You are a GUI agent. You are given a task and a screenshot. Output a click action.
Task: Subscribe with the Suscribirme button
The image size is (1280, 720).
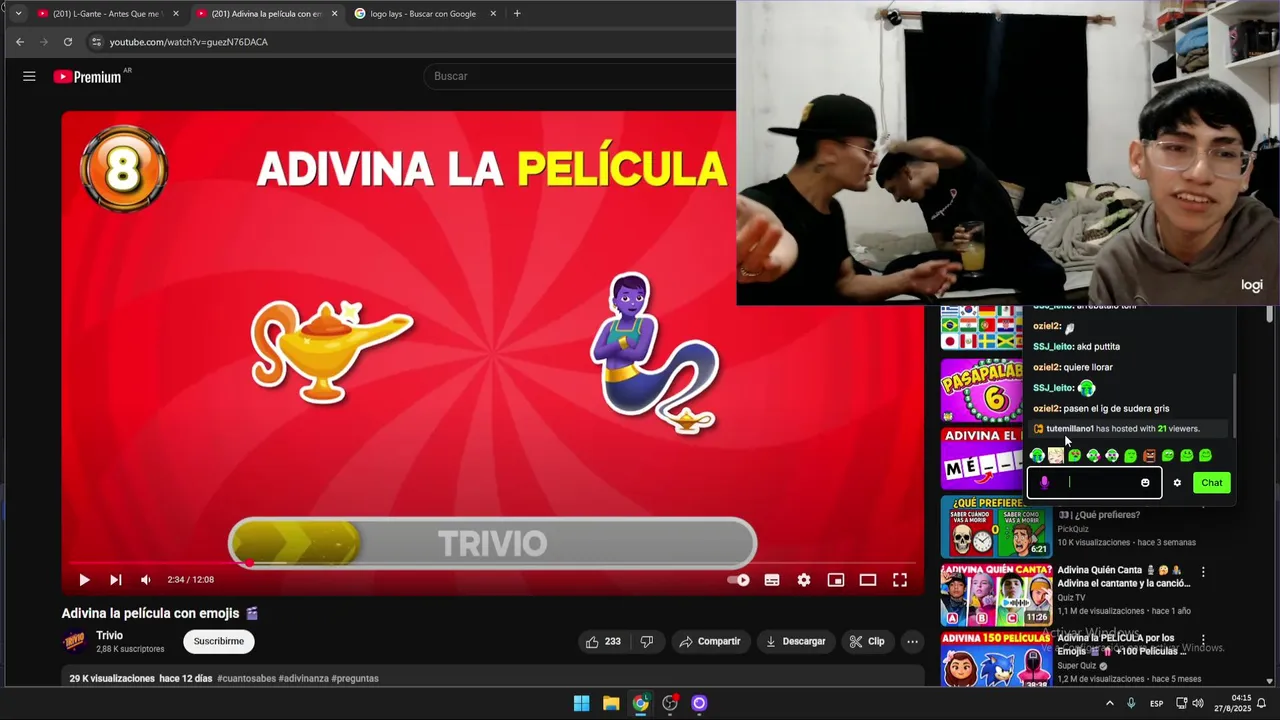pos(218,641)
